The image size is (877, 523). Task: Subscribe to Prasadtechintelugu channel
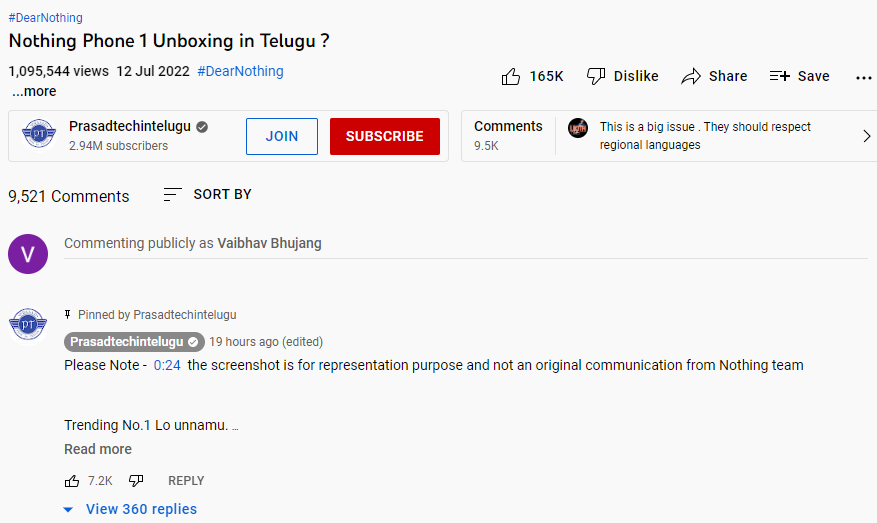click(385, 136)
